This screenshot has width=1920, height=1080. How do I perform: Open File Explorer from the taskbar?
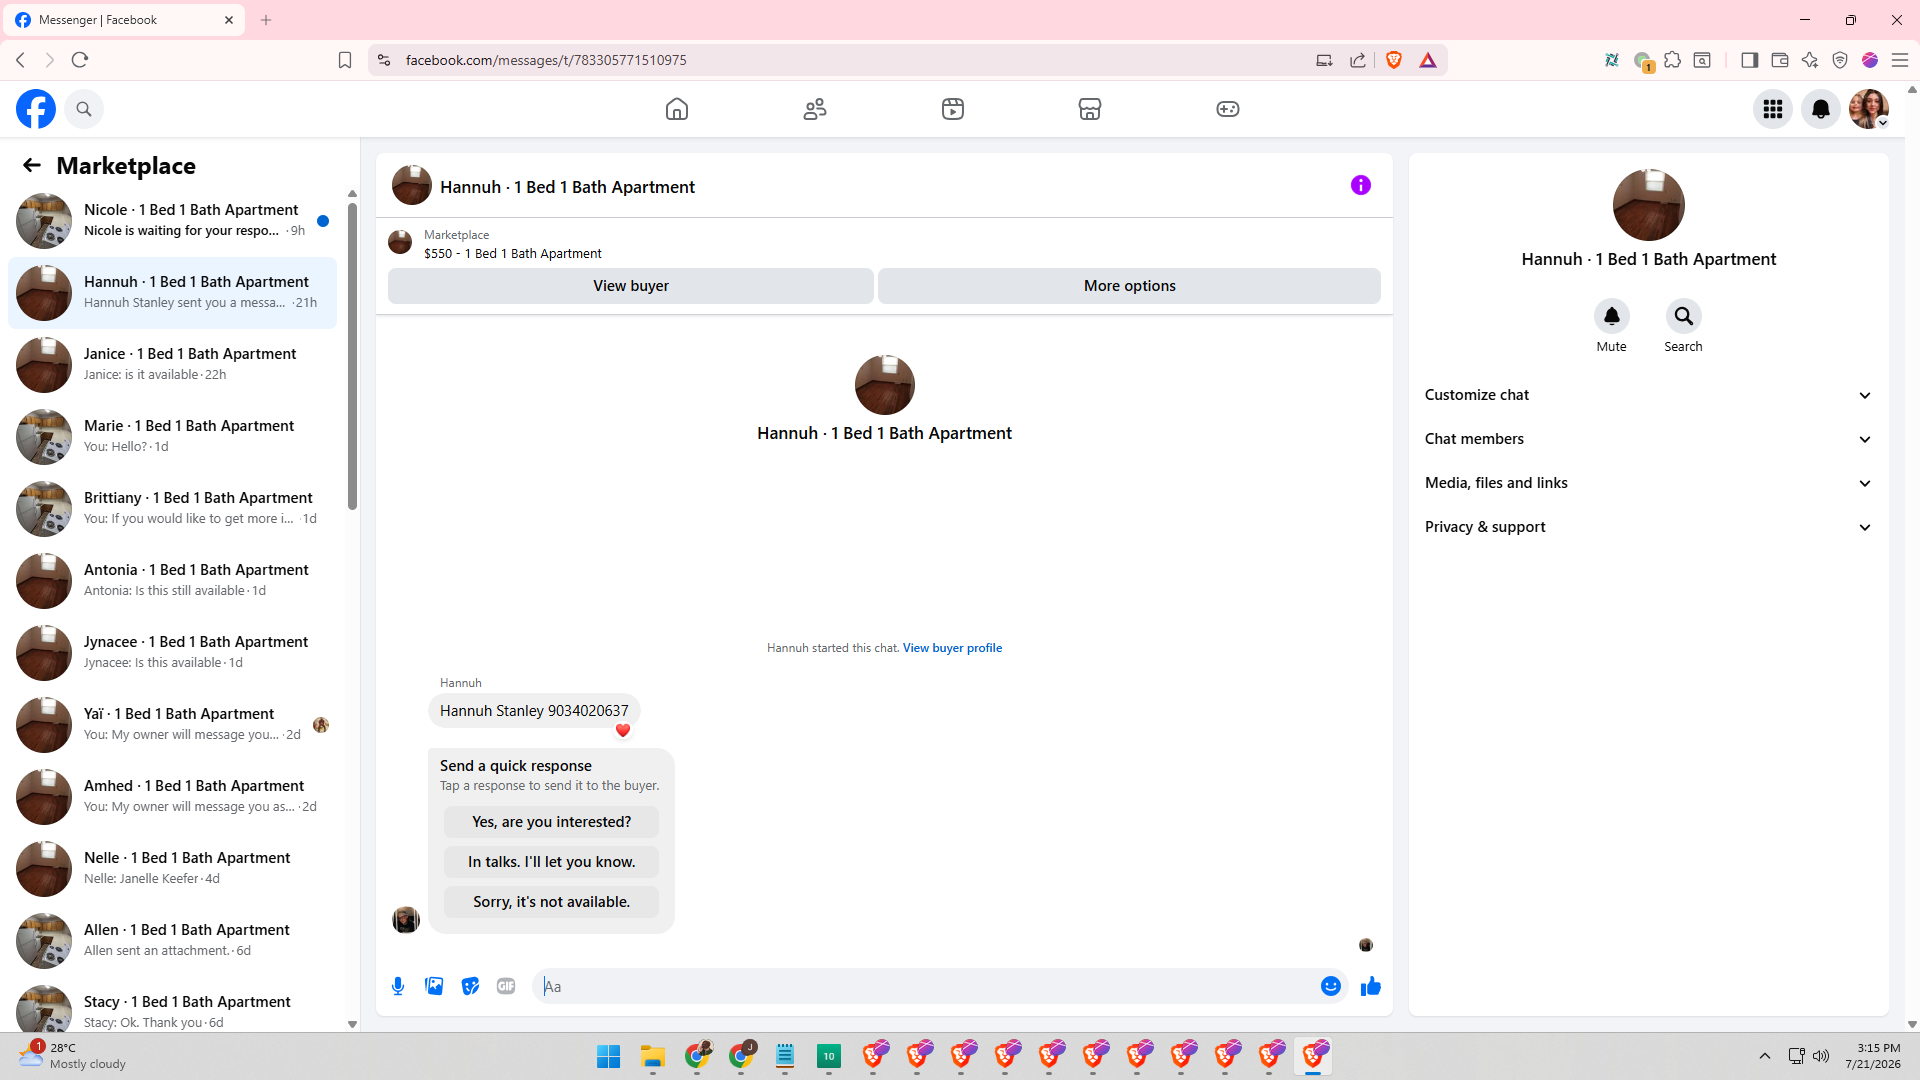tap(653, 1056)
